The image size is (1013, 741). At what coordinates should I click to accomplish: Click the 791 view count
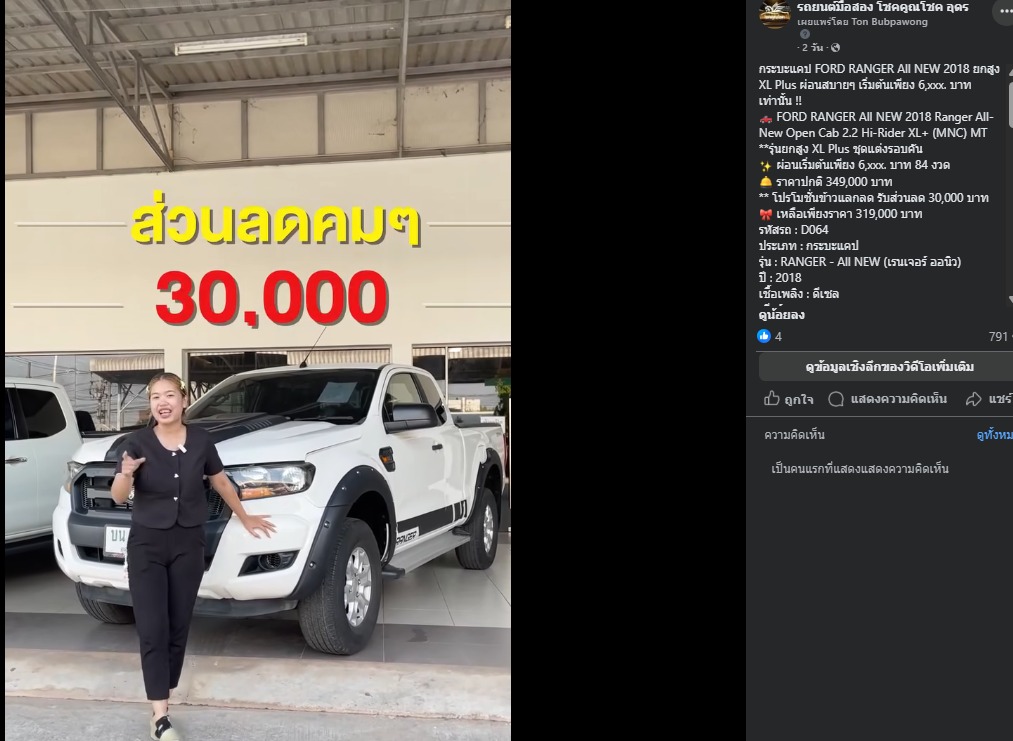pyautogui.click(x=999, y=337)
